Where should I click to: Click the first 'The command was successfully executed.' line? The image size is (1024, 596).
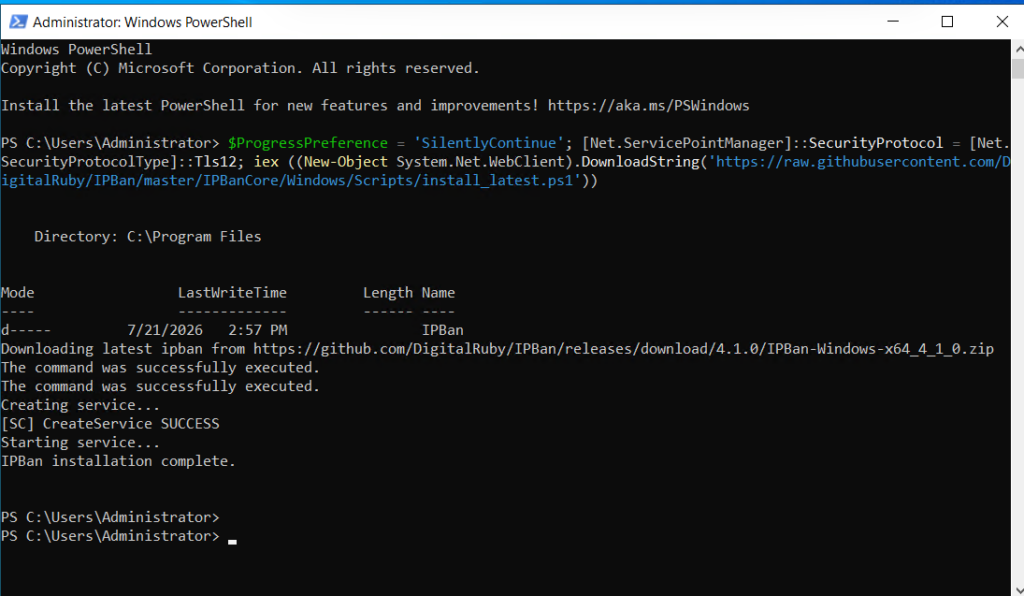(160, 368)
